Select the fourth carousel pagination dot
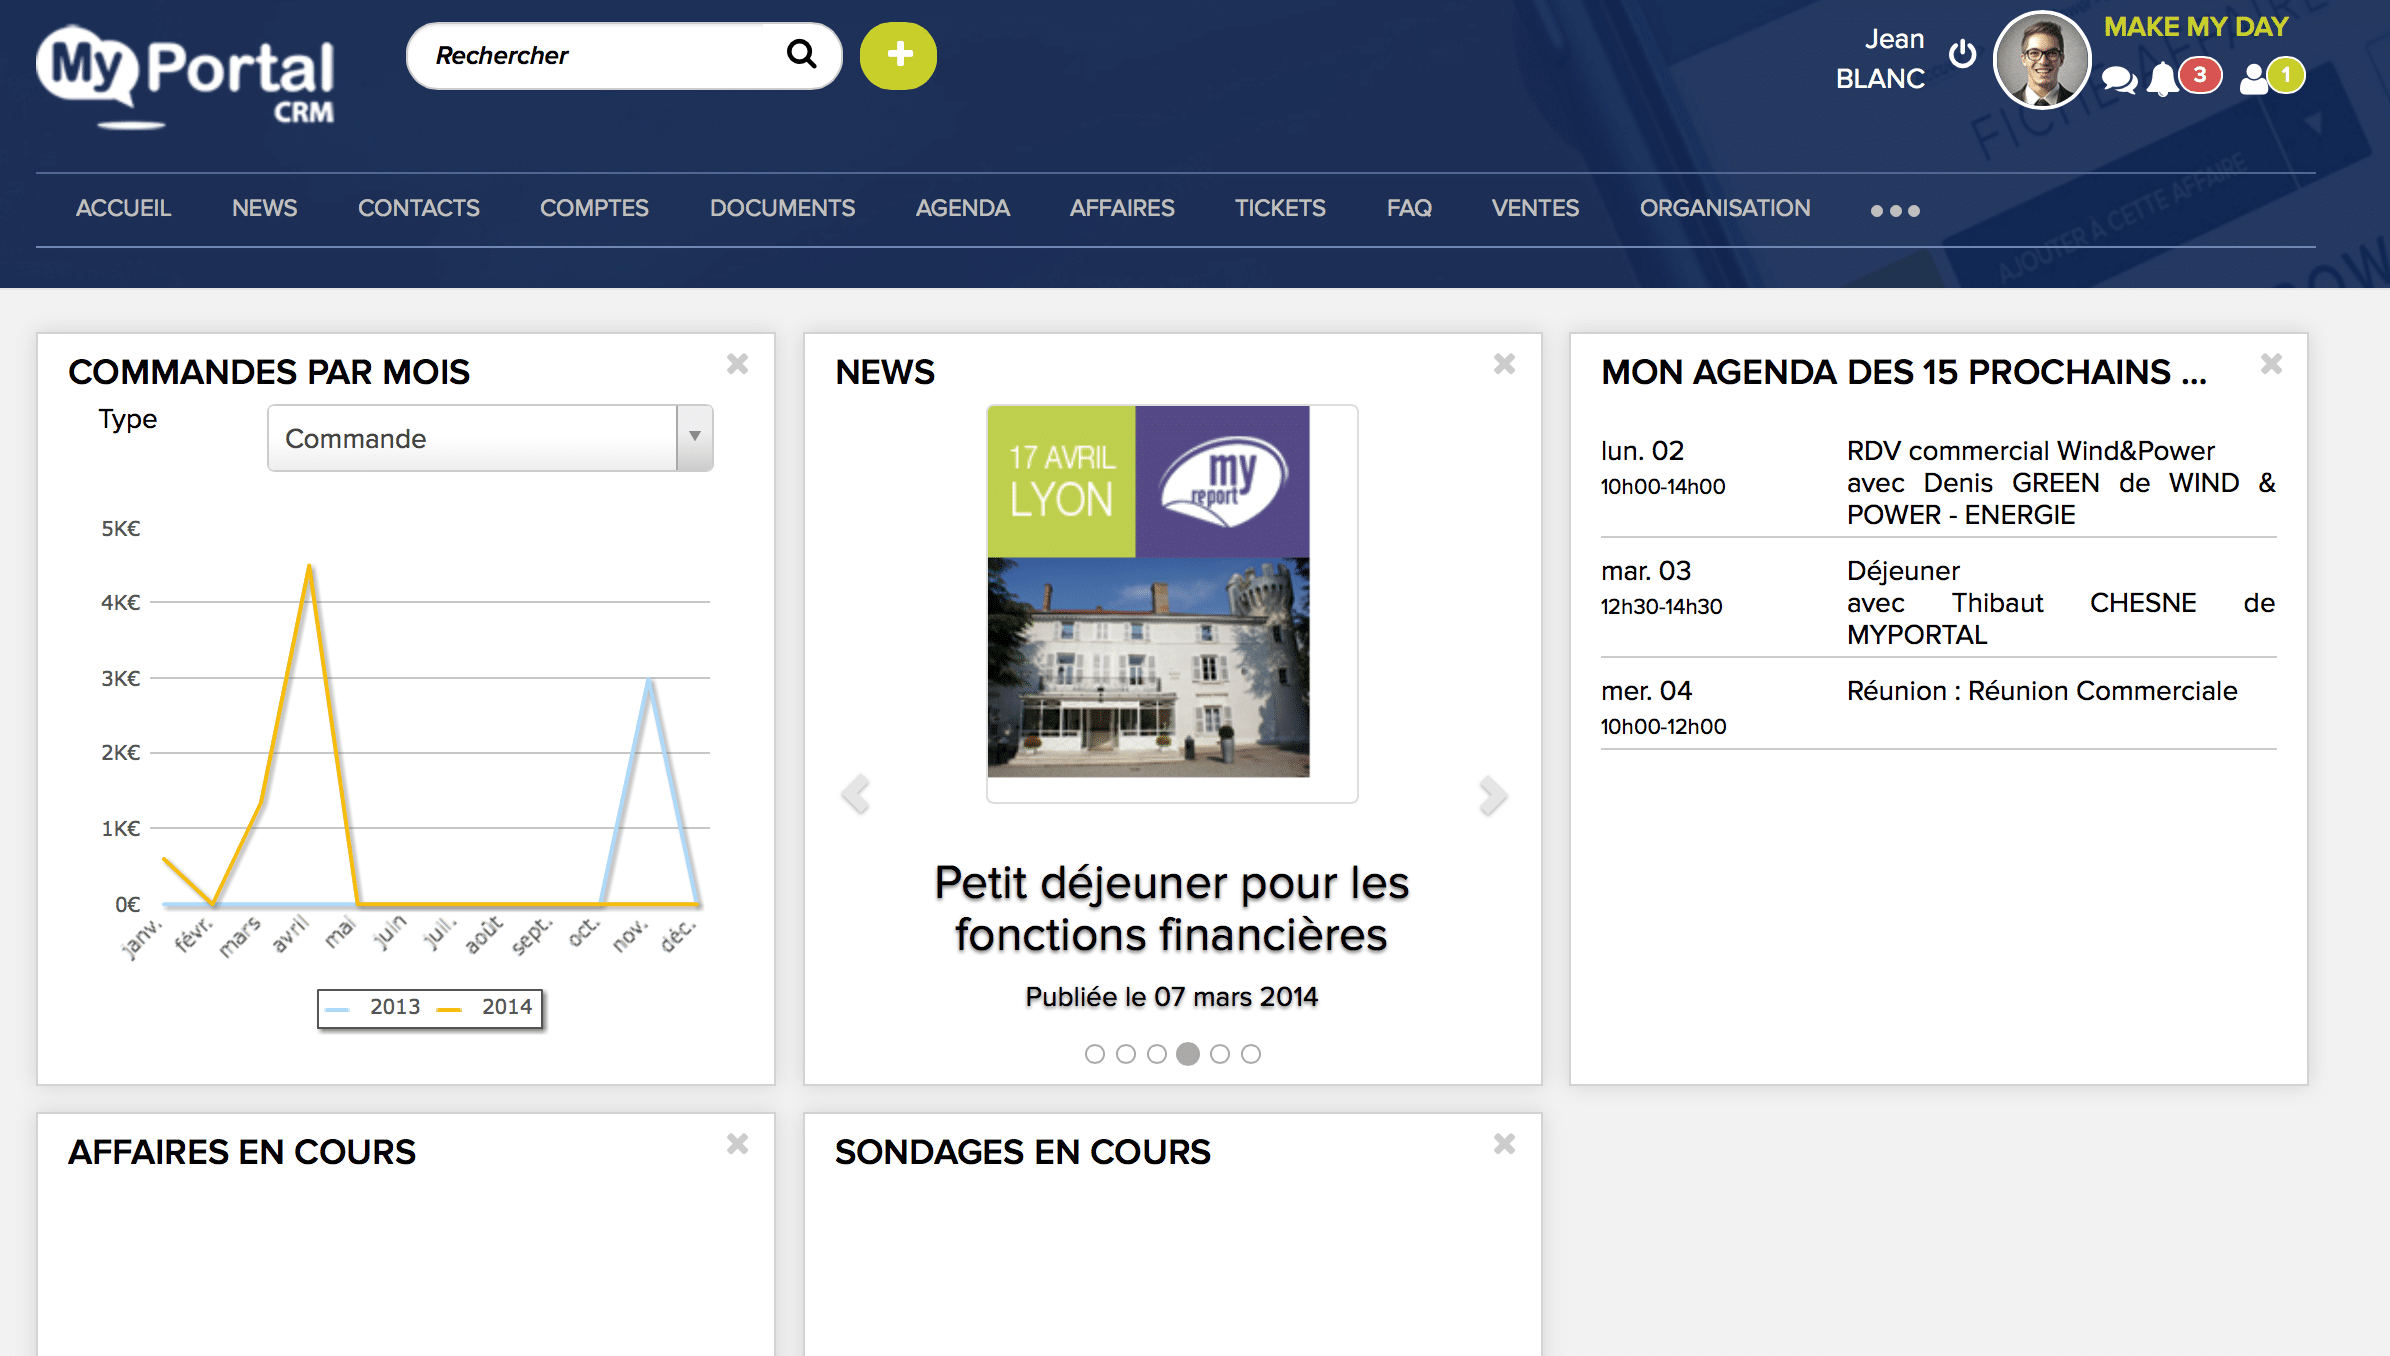Screen dimensions: 2390x1356 click(1189, 1053)
